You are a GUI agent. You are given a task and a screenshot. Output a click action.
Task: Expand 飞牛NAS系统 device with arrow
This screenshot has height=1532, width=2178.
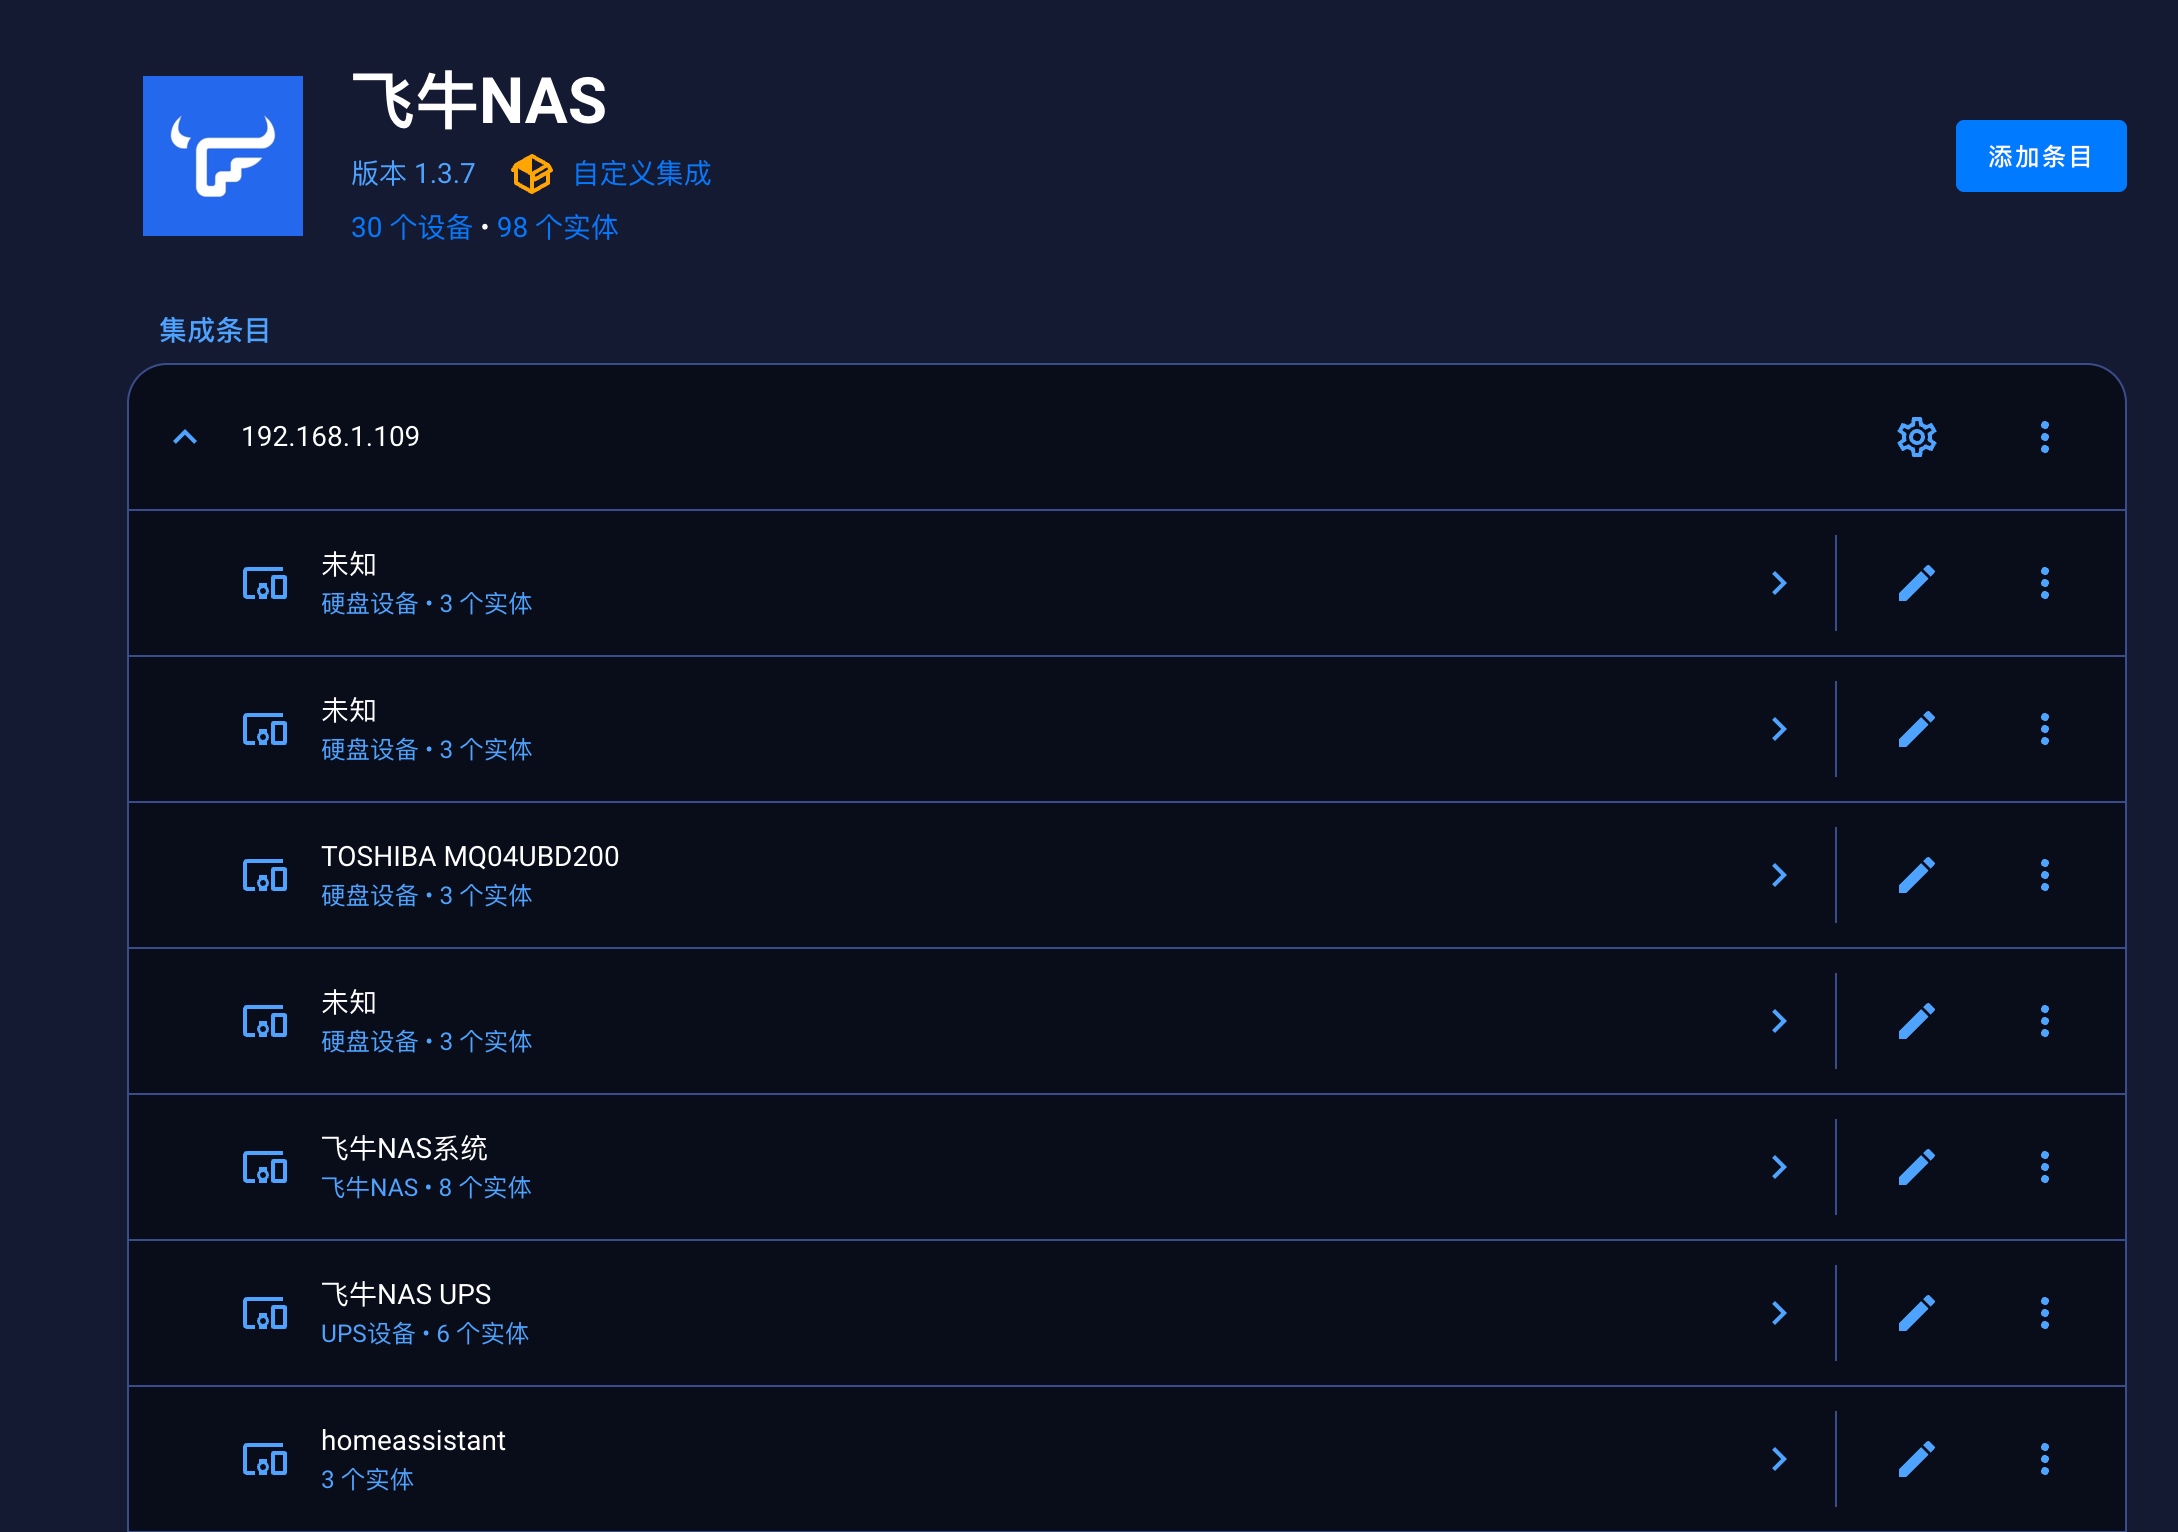pos(1779,1167)
